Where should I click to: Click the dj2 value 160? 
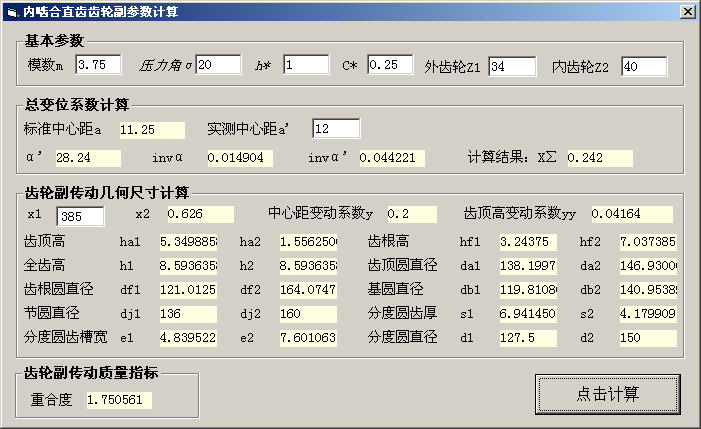pyautogui.click(x=308, y=314)
